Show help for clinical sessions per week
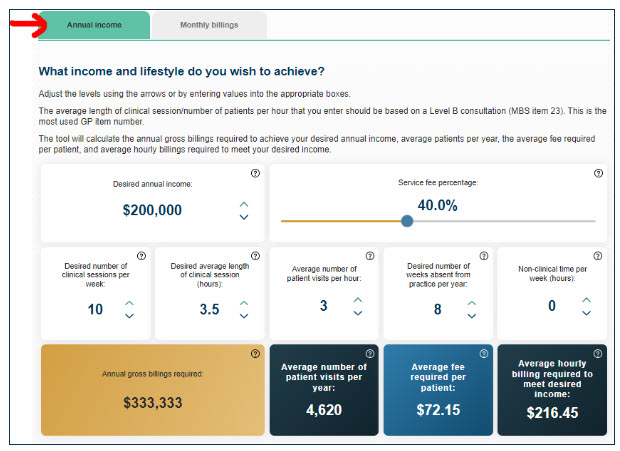 coord(140,256)
